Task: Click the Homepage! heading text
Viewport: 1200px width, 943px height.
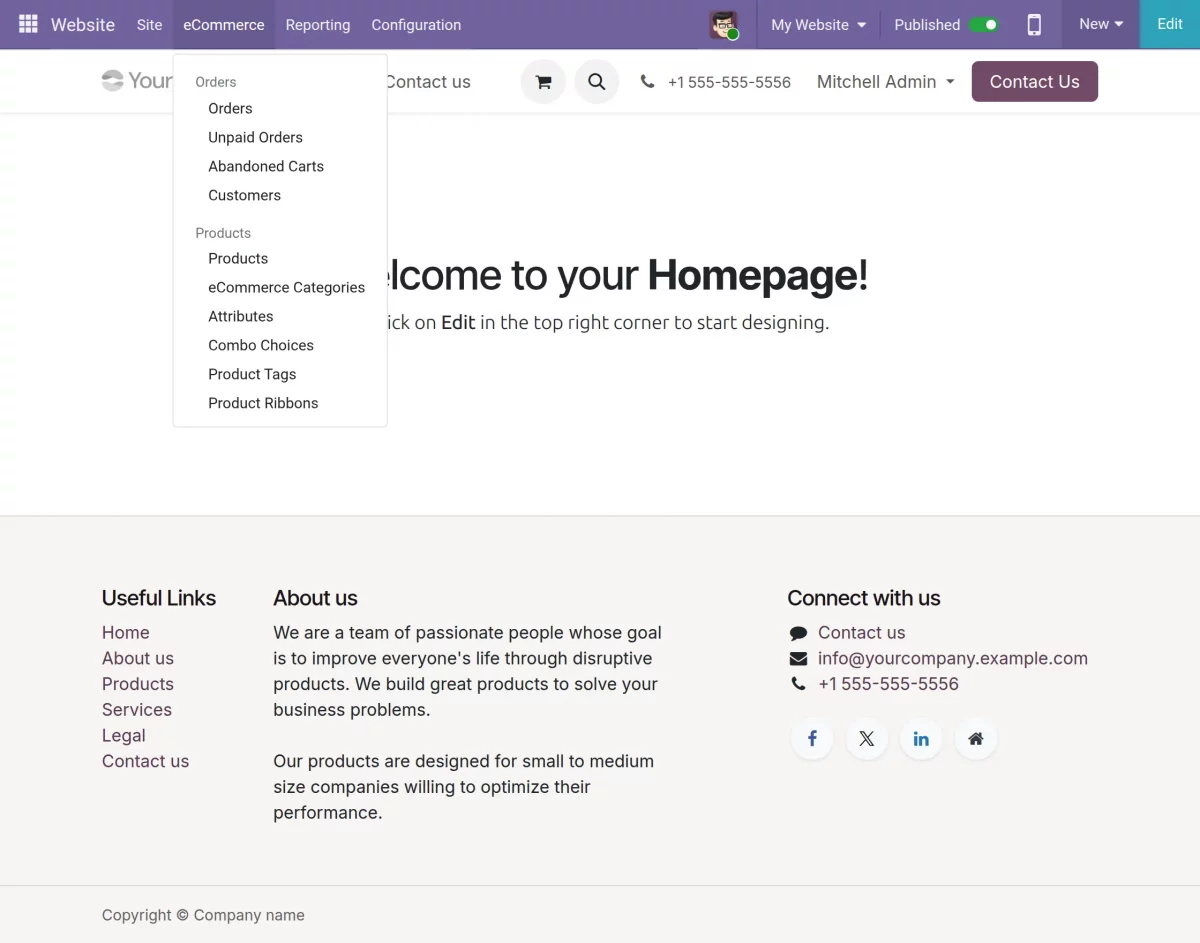Action: coord(758,275)
